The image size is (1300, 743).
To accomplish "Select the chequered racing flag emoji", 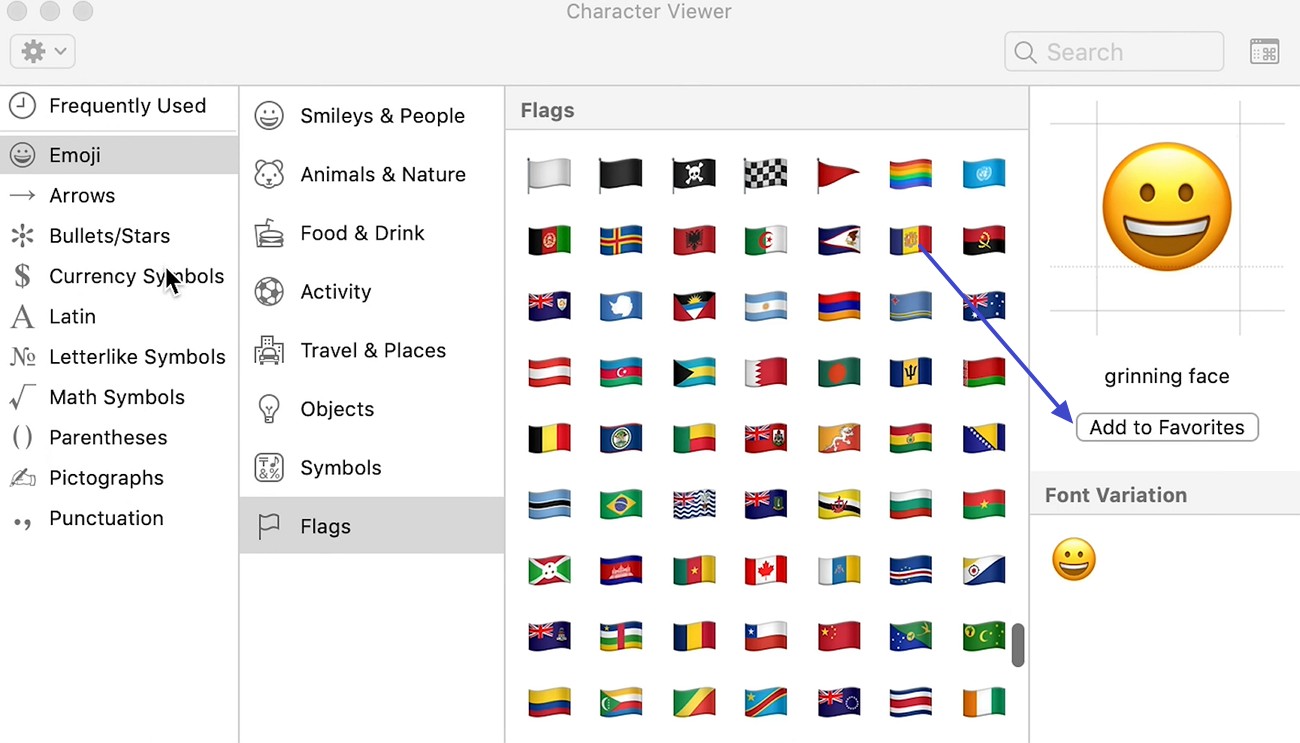I will click(766, 174).
